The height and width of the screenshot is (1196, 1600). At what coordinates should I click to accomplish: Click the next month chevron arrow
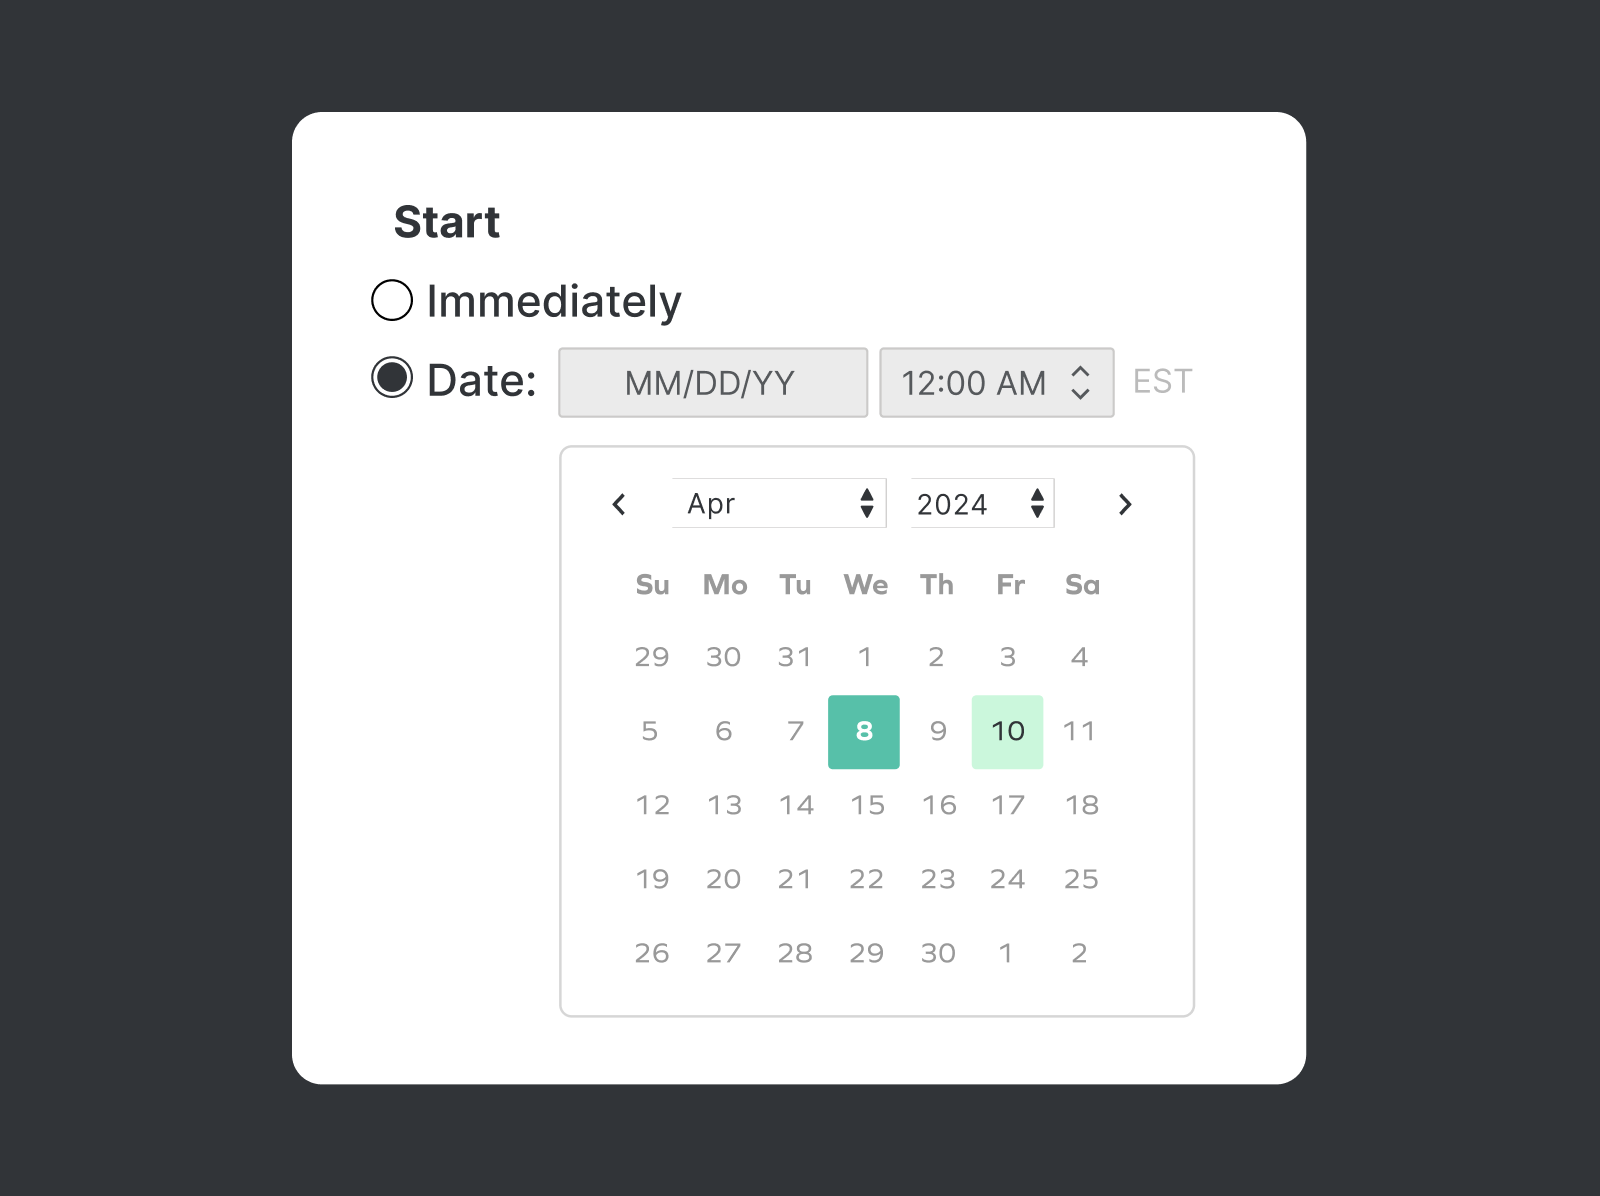tap(1125, 505)
